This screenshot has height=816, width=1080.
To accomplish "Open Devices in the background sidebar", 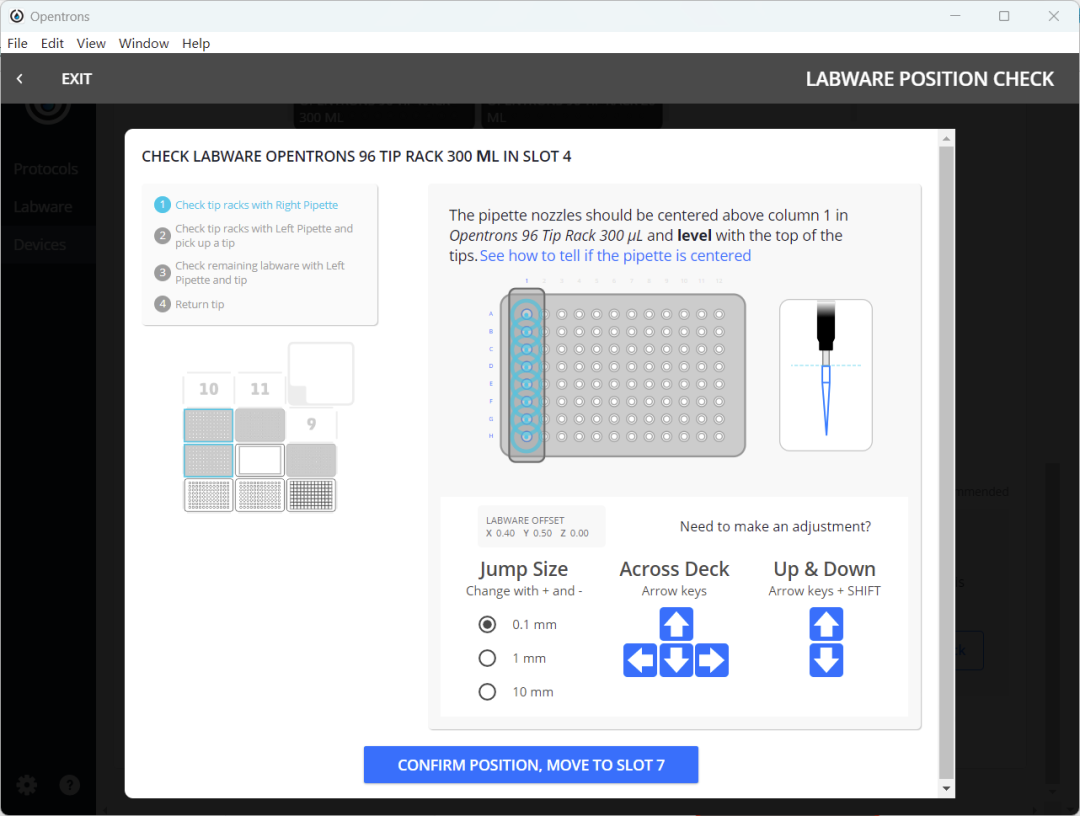I will [x=40, y=244].
